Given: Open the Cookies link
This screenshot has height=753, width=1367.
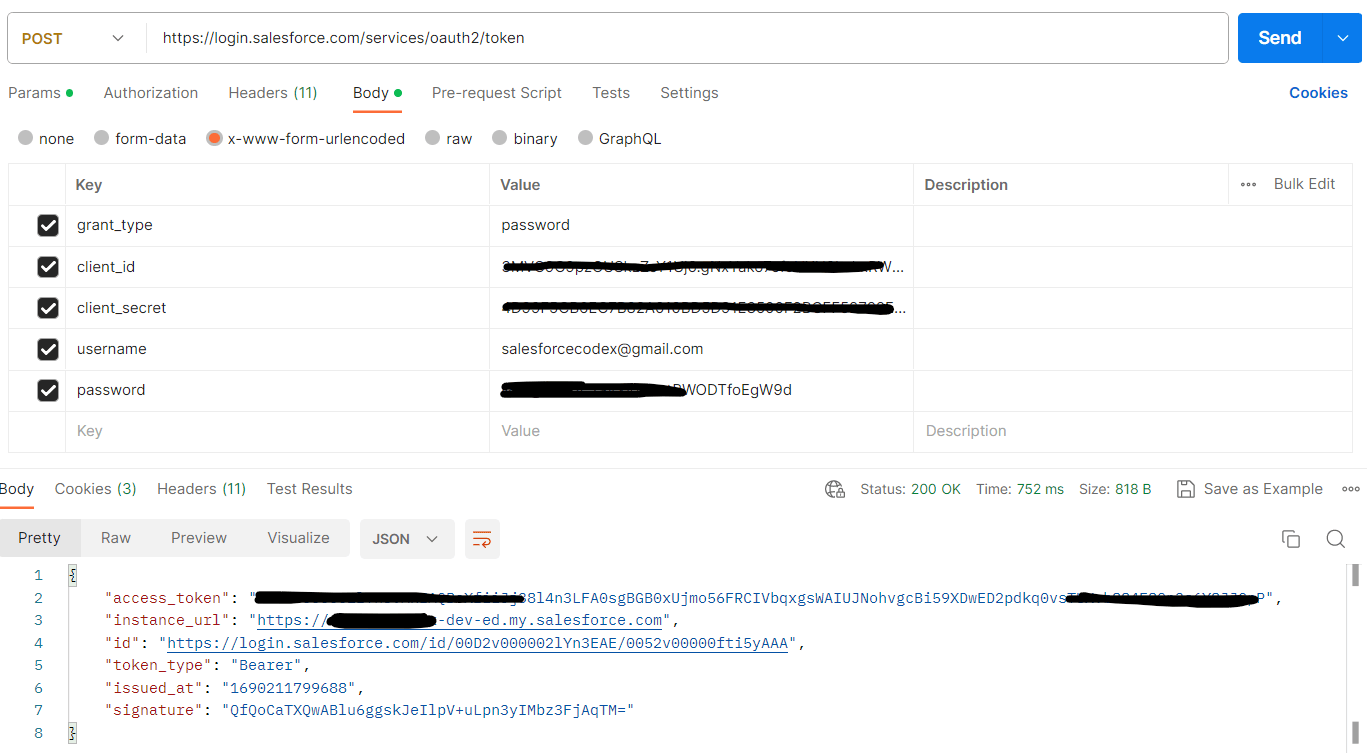Looking at the screenshot, I should point(1318,93).
